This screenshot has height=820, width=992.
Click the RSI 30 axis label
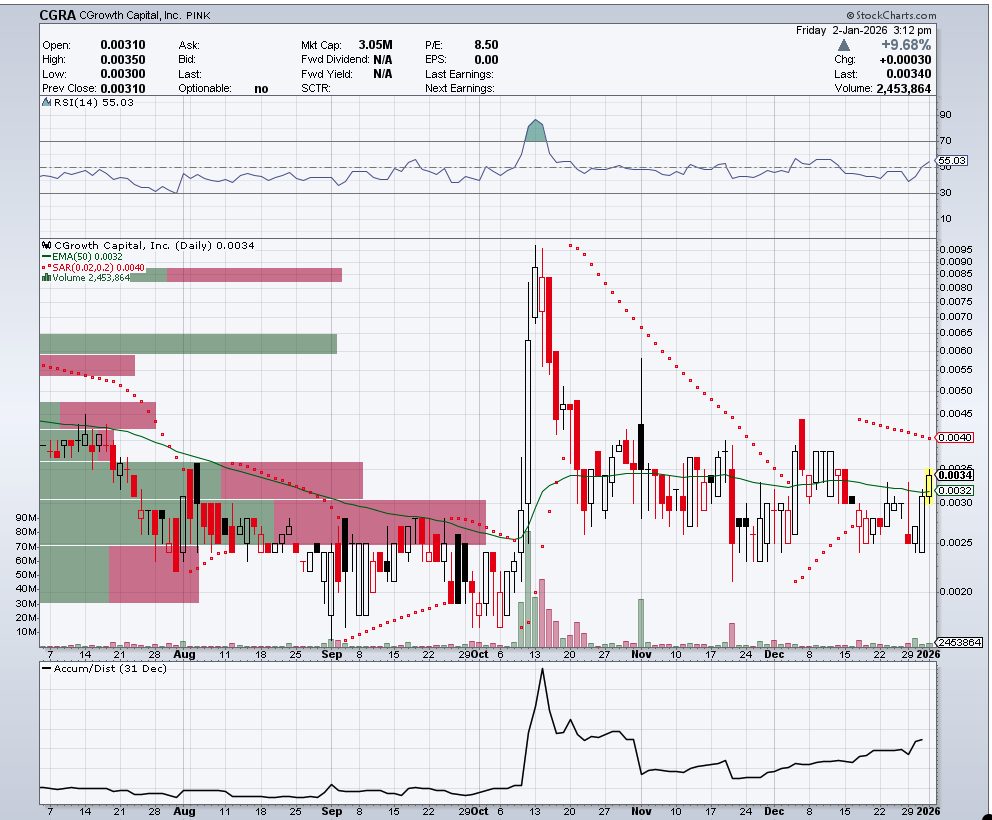(945, 192)
